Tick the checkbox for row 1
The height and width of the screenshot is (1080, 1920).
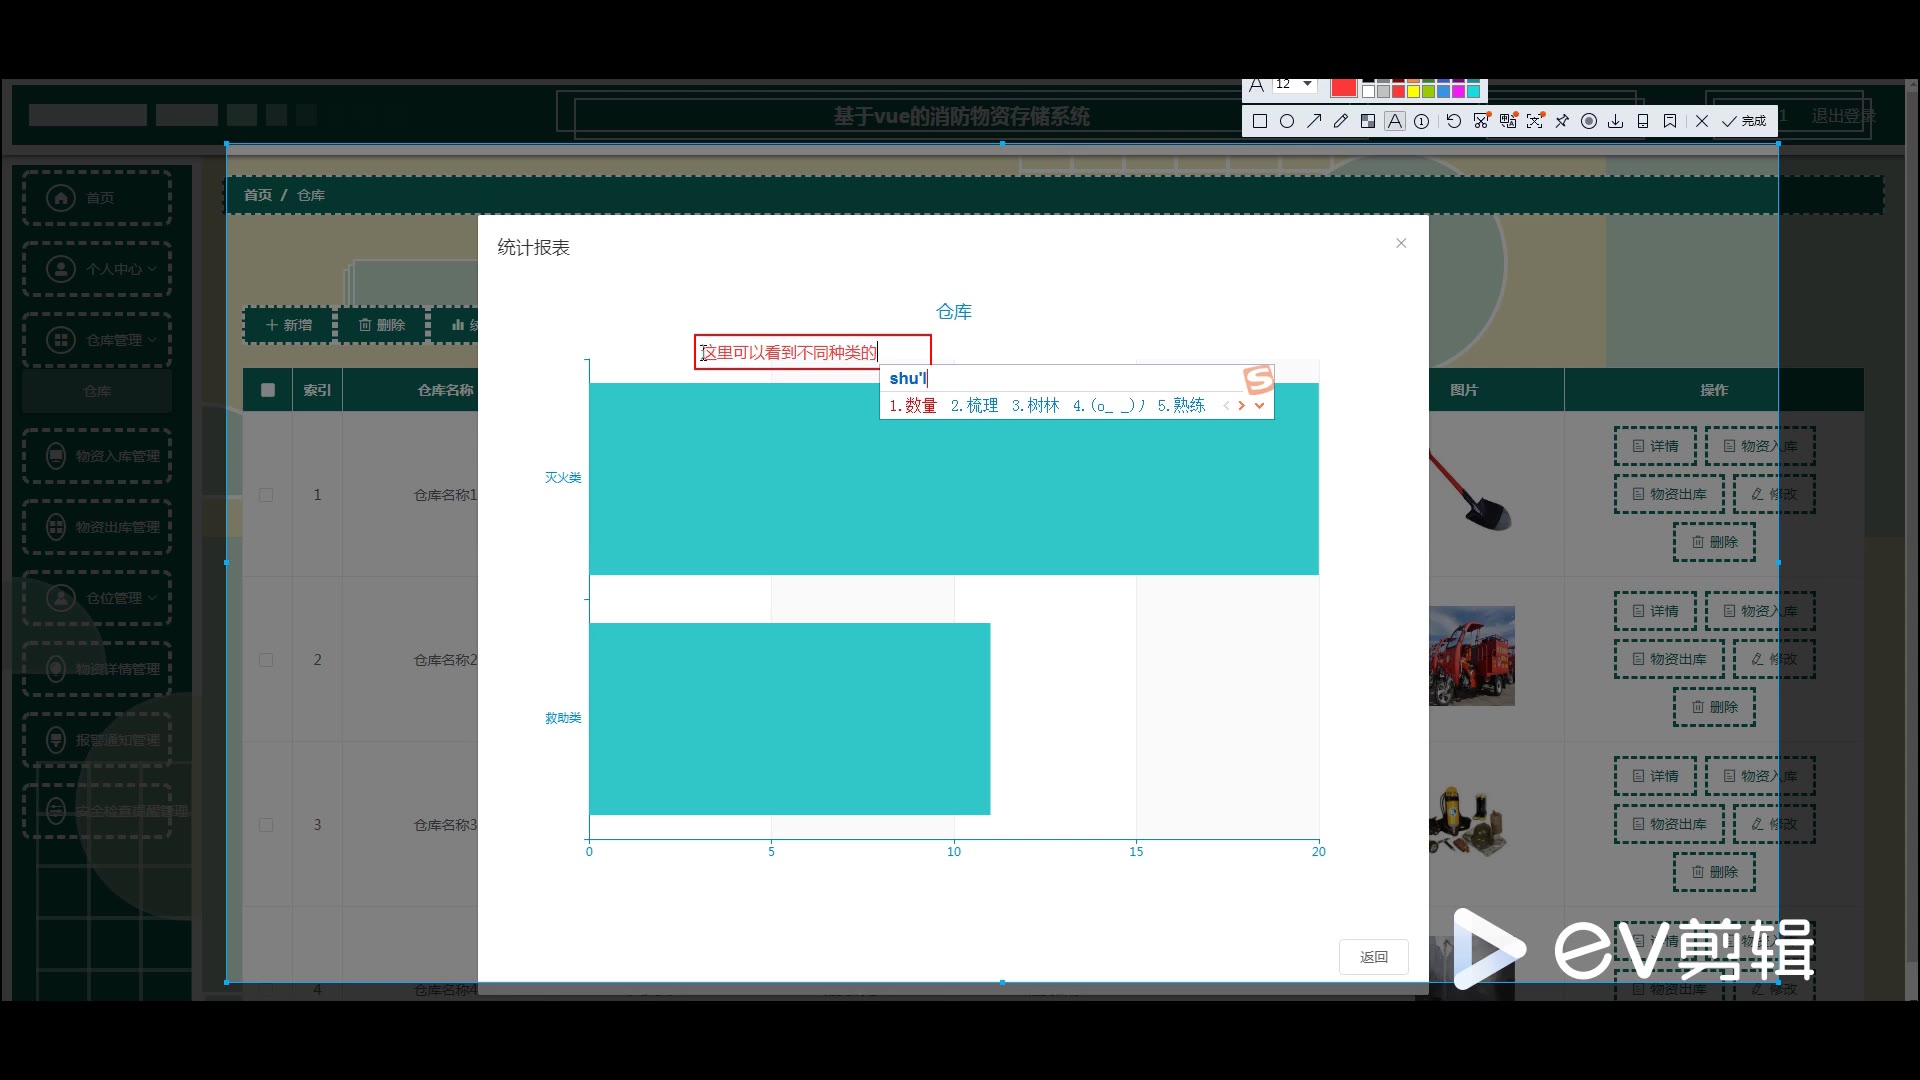tap(266, 495)
